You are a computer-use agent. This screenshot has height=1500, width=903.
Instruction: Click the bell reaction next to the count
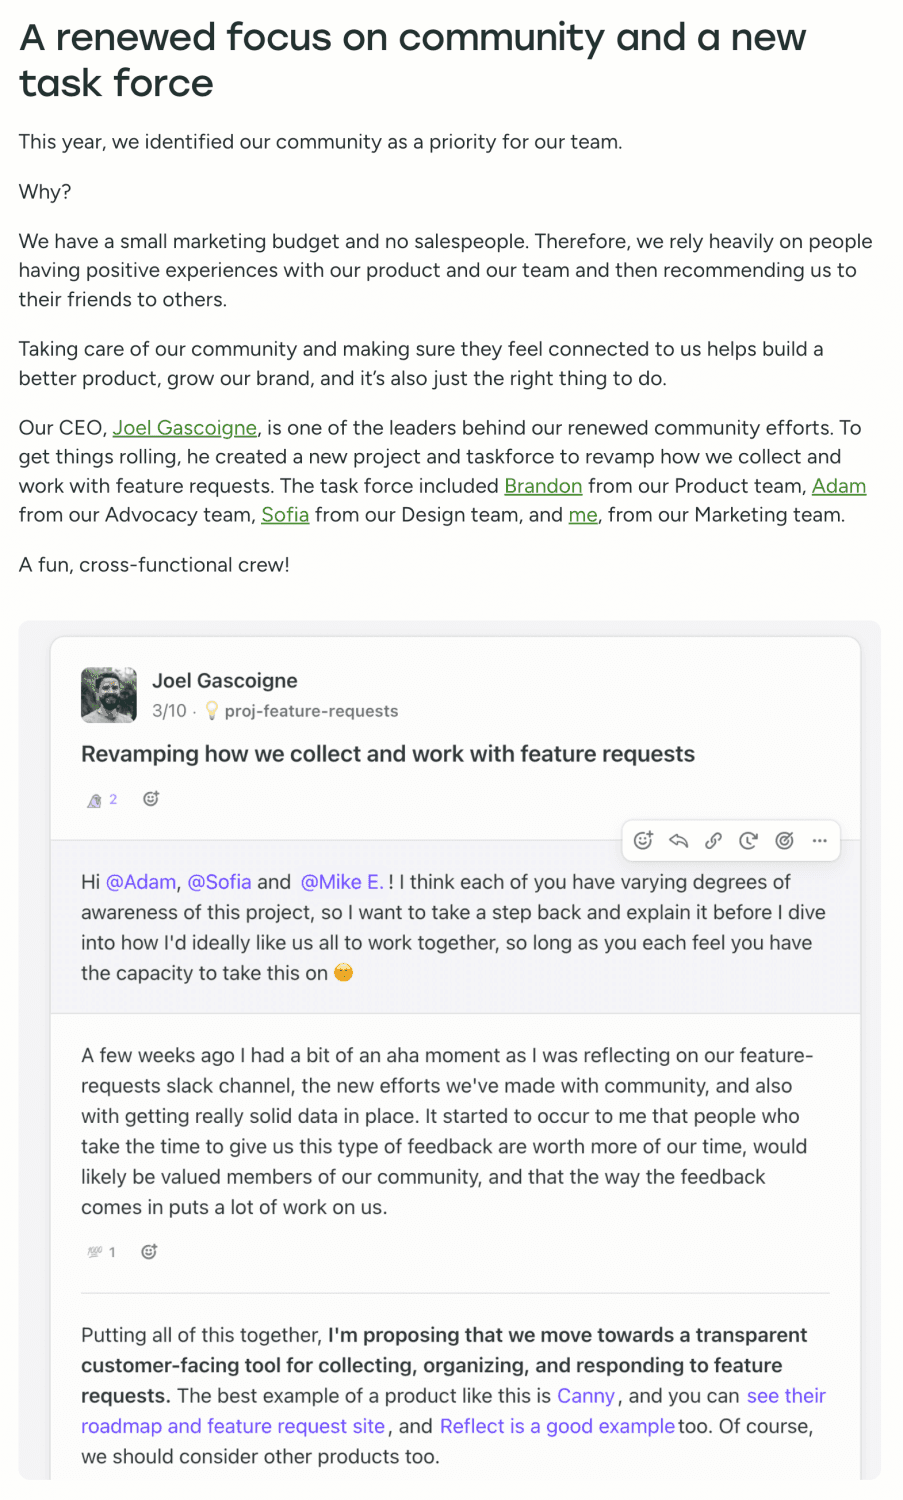click(x=95, y=799)
